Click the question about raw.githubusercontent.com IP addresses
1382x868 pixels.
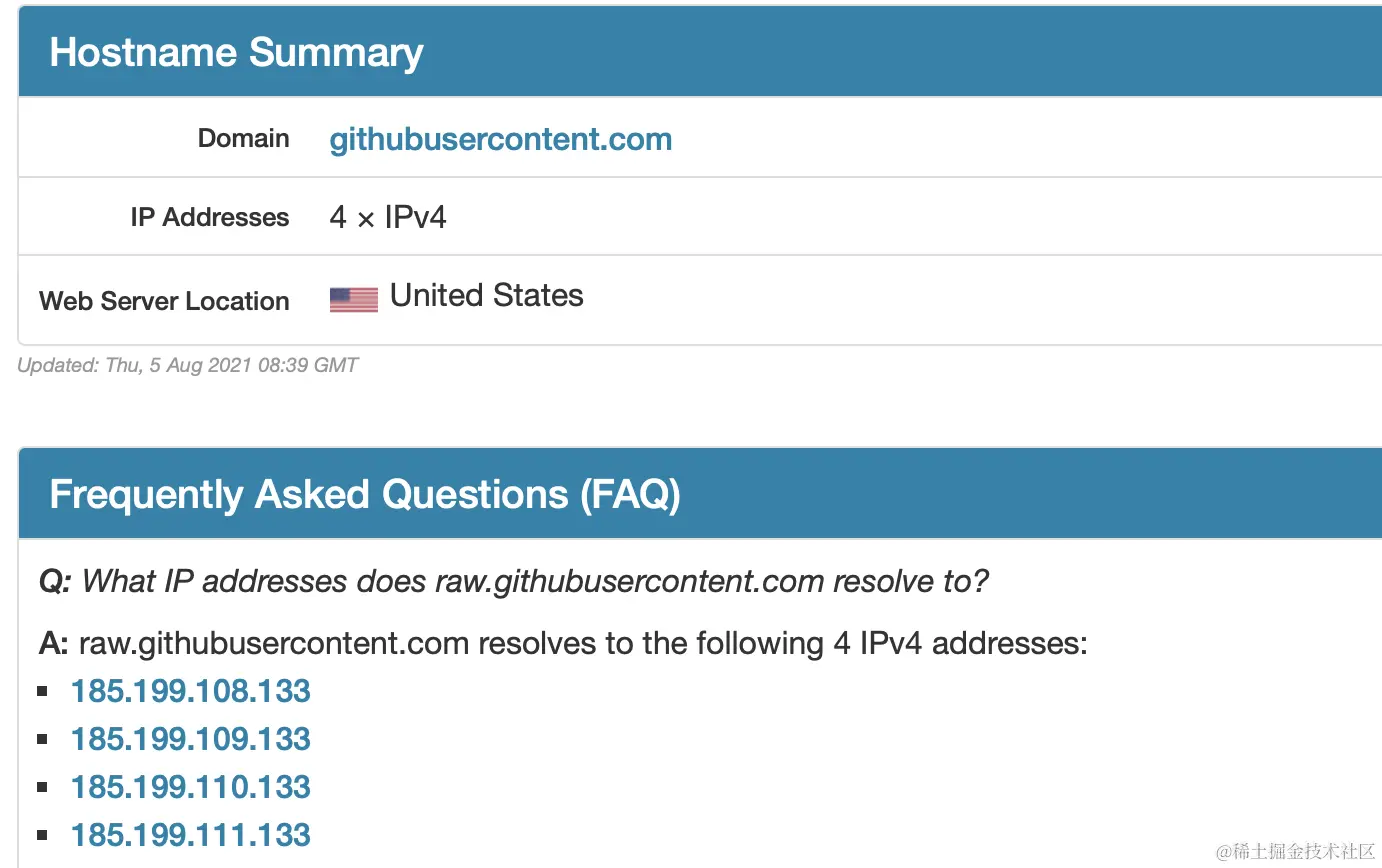[x=513, y=581]
